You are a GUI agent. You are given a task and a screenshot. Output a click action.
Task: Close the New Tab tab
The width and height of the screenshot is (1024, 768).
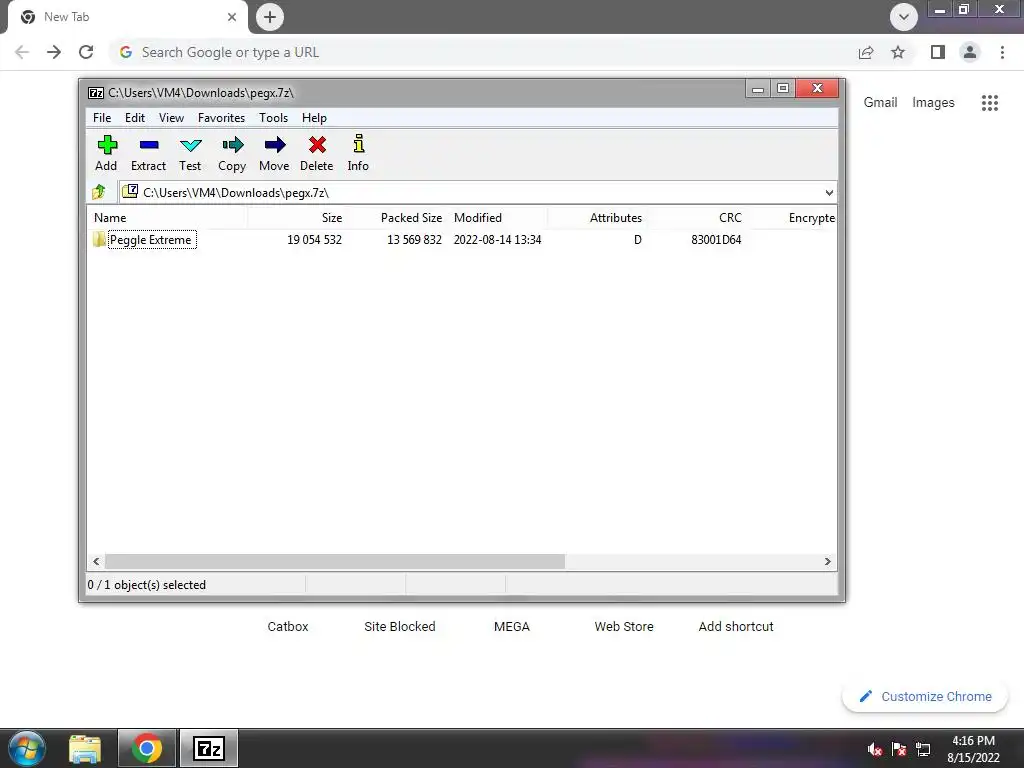click(x=232, y=17)
